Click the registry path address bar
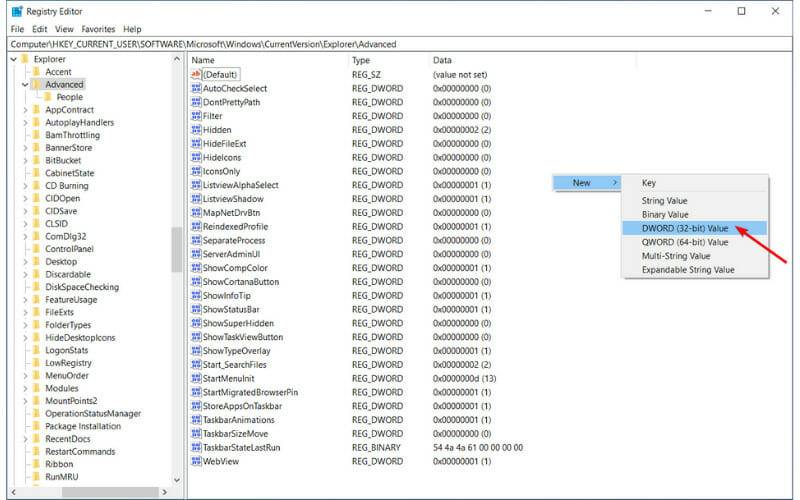The width and height of the screenshot is (800, 500). (401, 44)
